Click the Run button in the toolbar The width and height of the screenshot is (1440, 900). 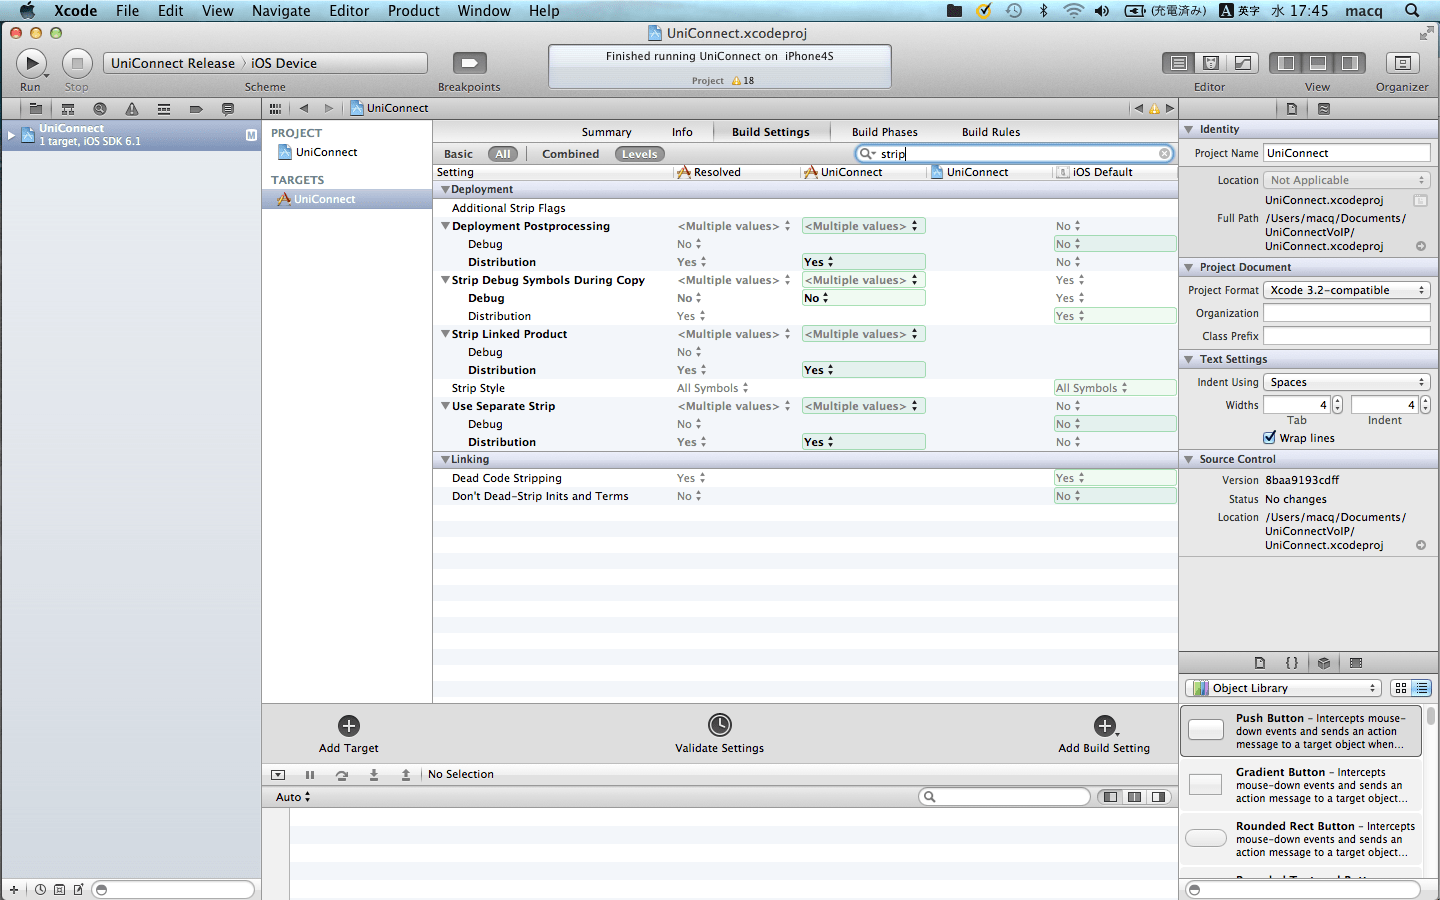tap(31, 63)
